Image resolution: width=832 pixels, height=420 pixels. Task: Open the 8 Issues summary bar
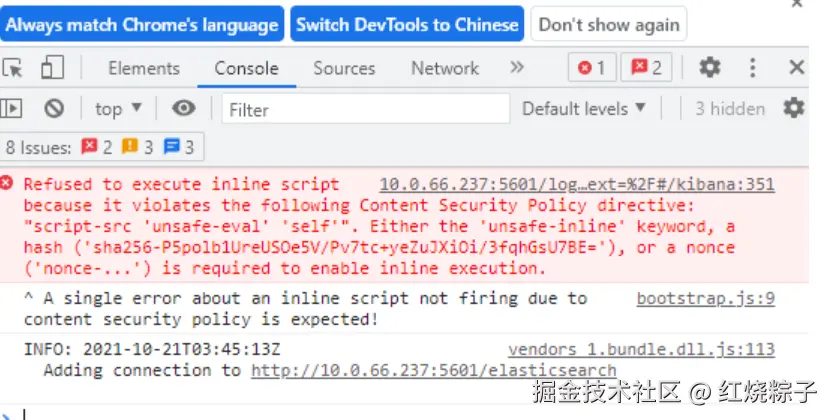[x=101, y=147]
